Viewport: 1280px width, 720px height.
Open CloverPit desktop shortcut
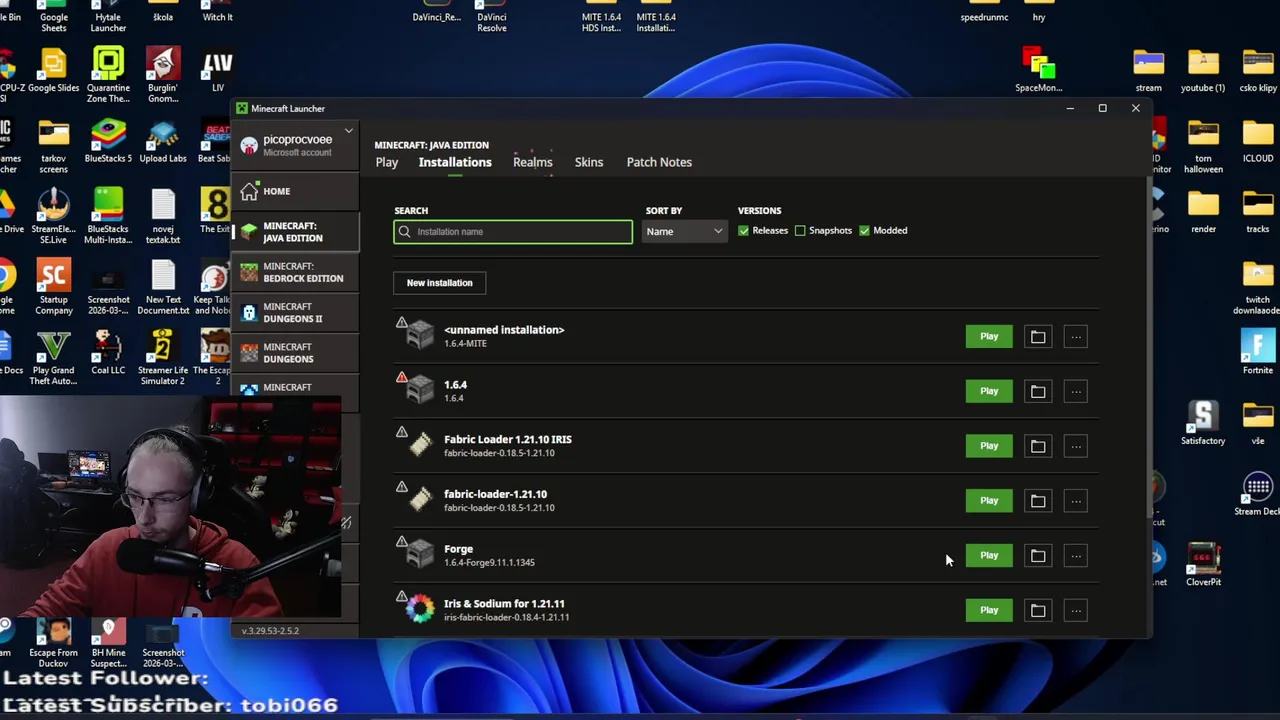coord(1203,563)
